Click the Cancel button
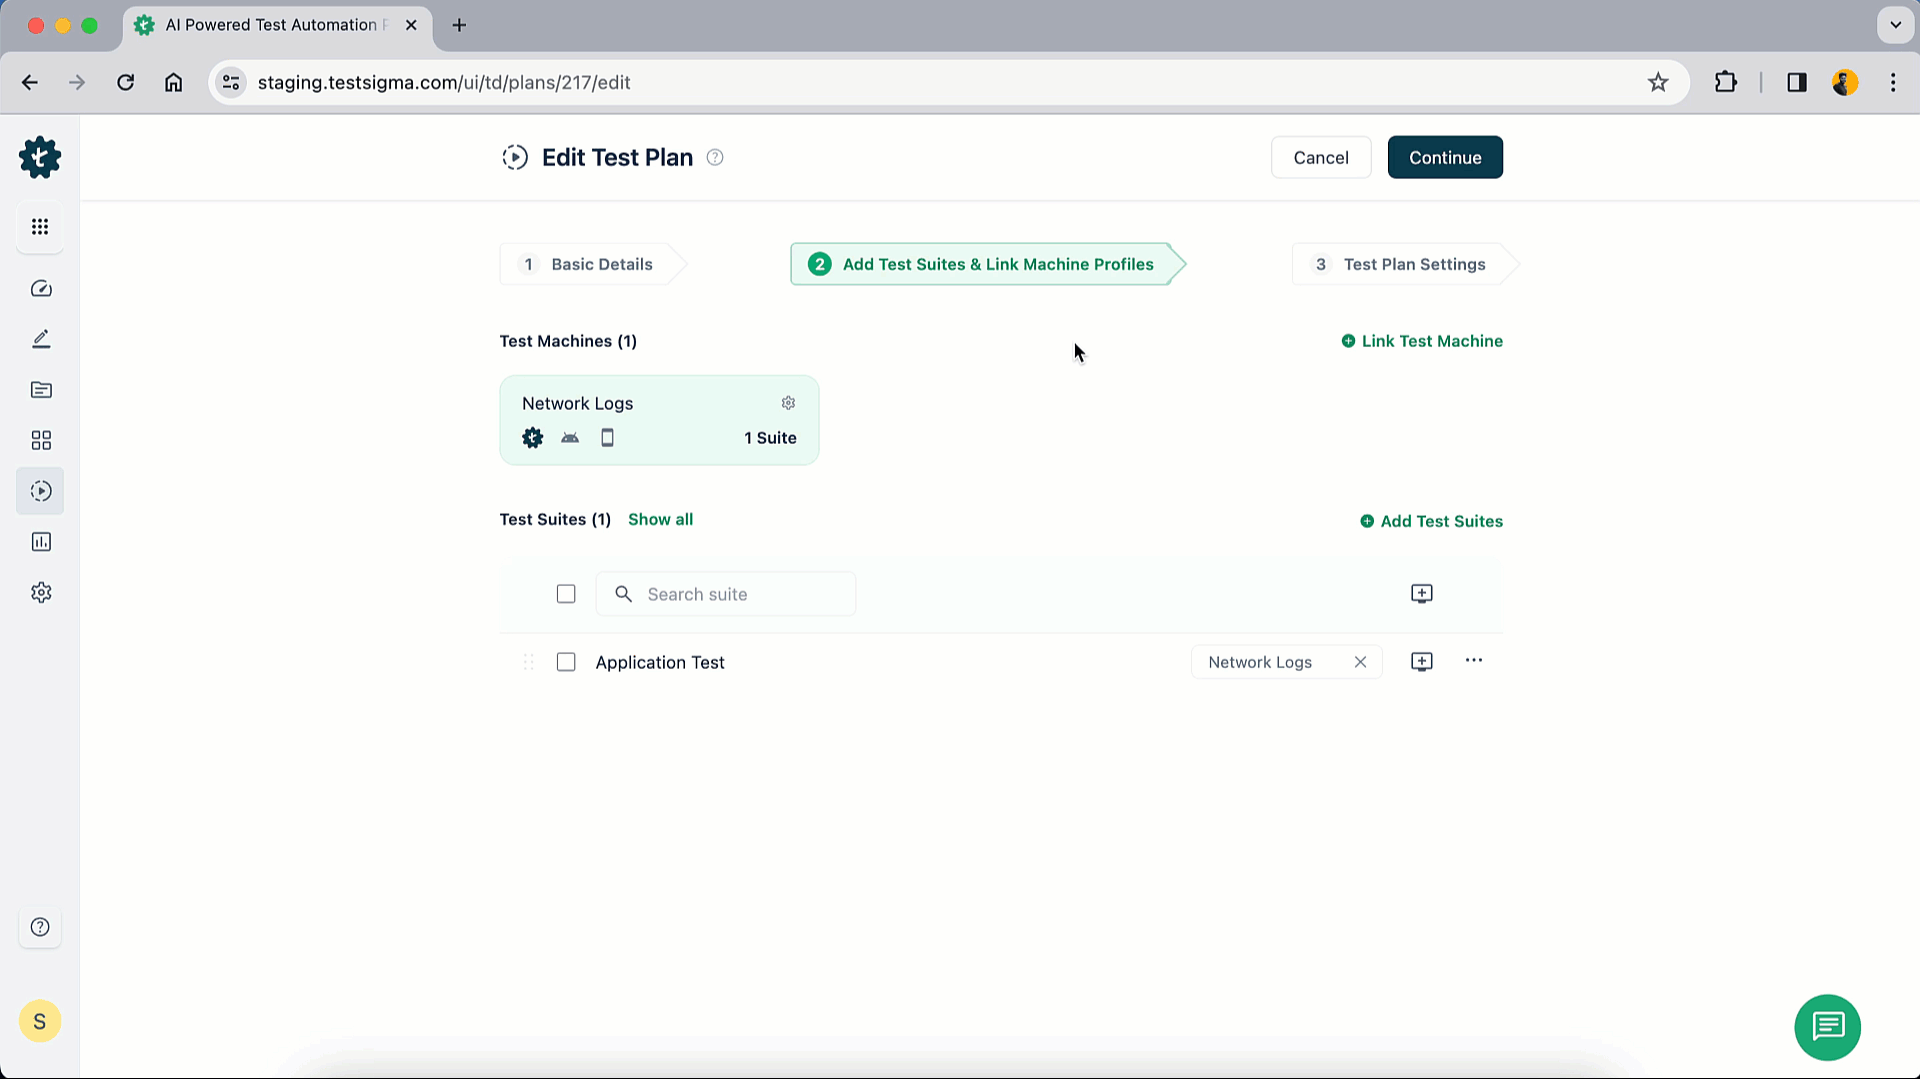Image resolution: width=1920 pixels, height=1079 pixels. click(x=1320, y=157)
